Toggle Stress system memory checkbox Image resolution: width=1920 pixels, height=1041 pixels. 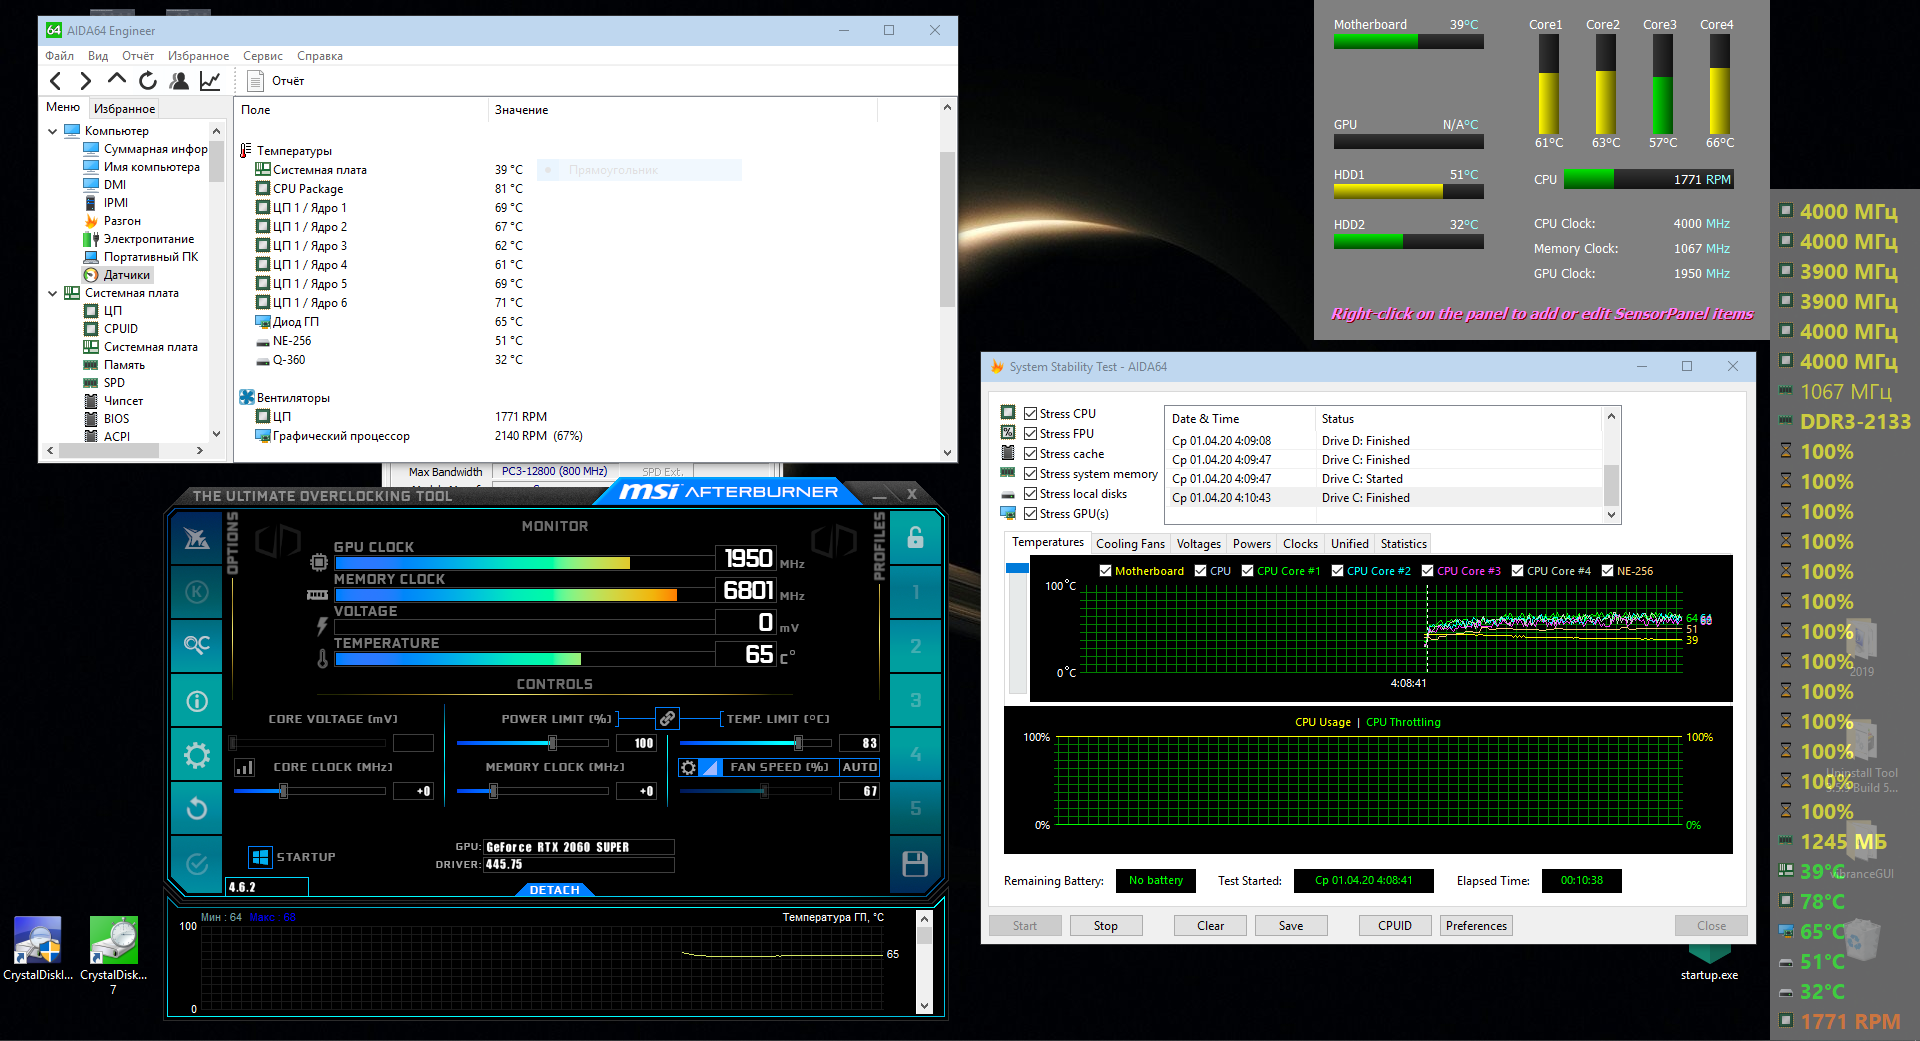coord(1030,474)
